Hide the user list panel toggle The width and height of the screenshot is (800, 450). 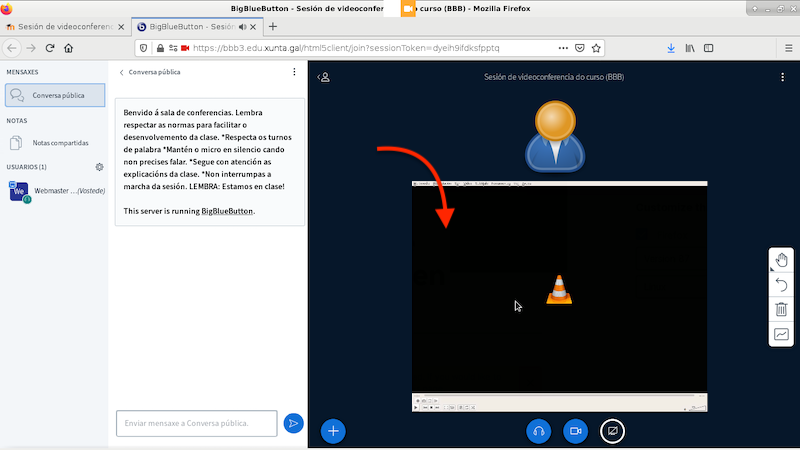[x=324, y=77]
